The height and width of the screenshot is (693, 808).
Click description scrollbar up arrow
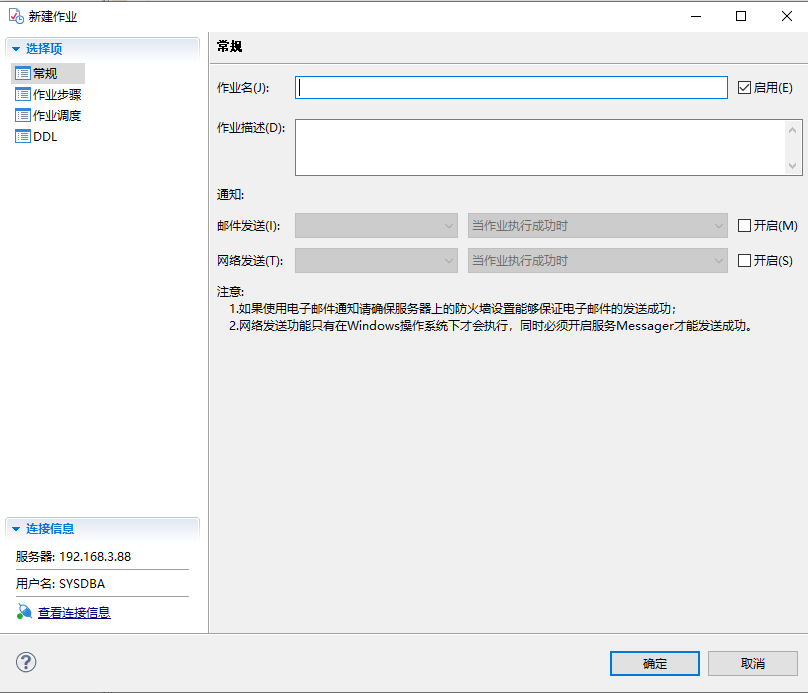pos(793,130)
